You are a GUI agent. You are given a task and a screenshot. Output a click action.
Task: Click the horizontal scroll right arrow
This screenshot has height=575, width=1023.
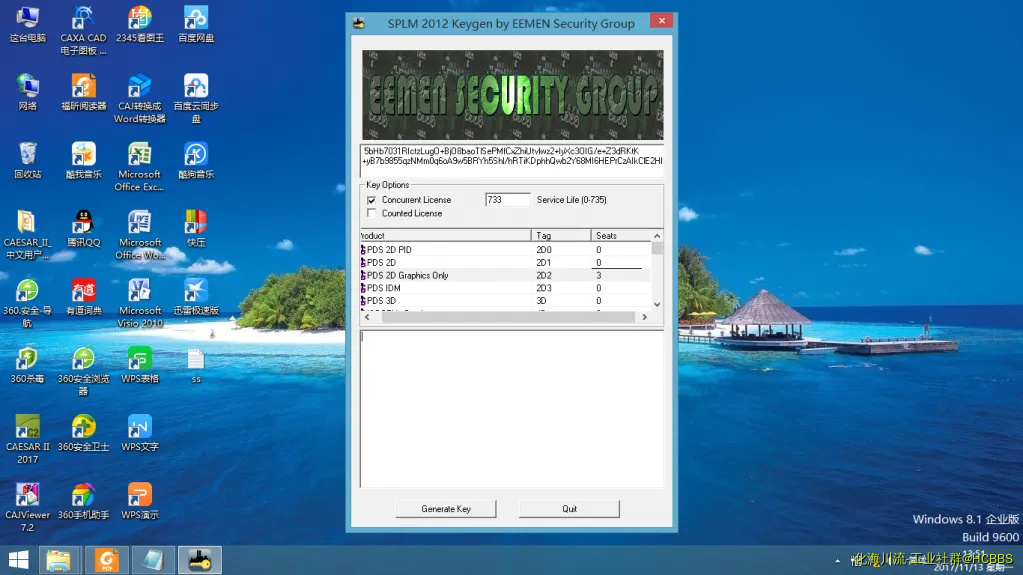pos(645,317)
